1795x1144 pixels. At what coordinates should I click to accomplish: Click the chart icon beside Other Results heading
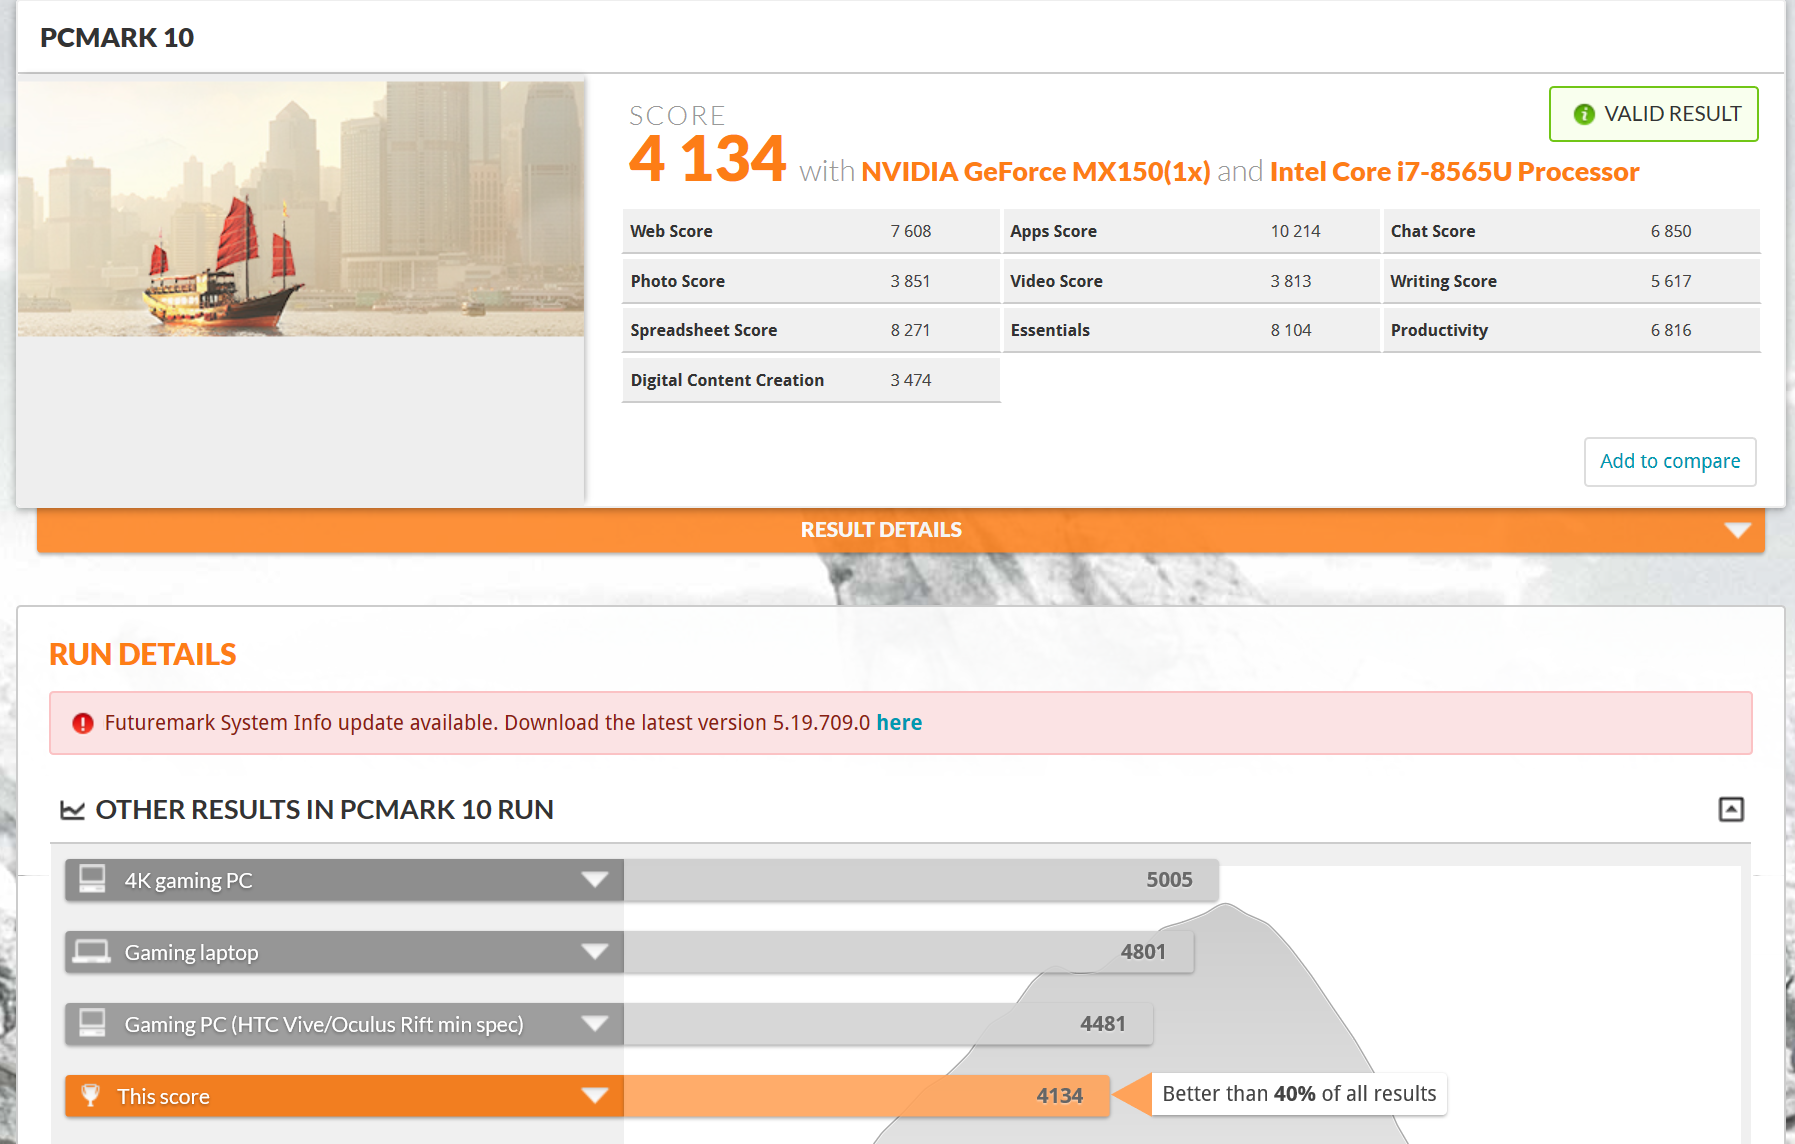[72, 810]
